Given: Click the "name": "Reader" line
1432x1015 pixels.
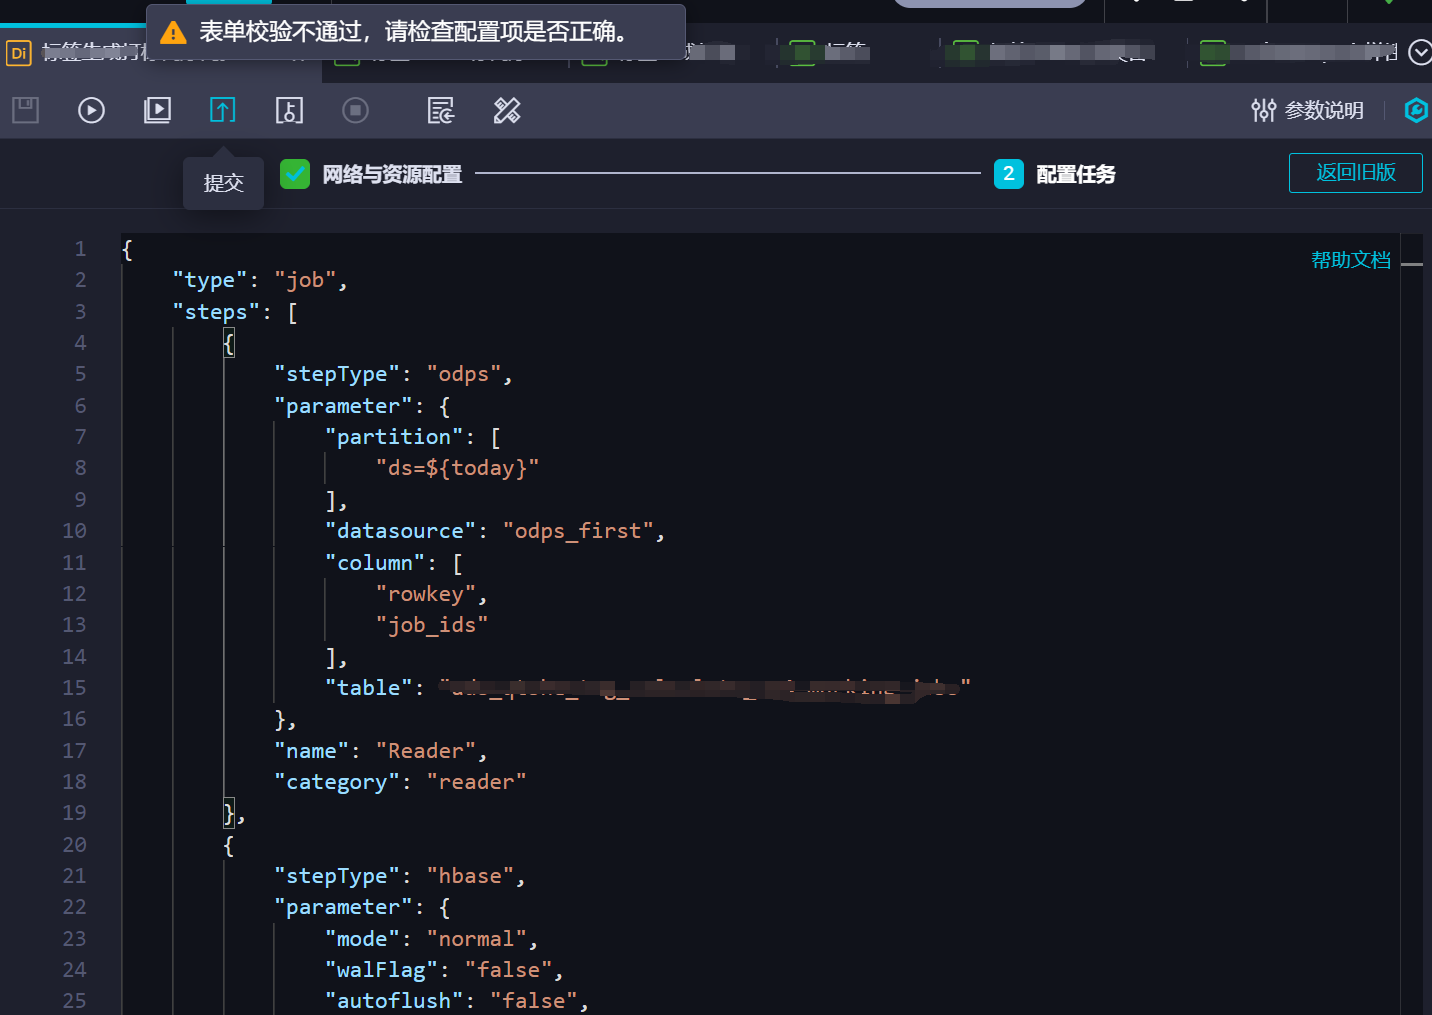Looking at the screenshot, I should tap(381, 751).
